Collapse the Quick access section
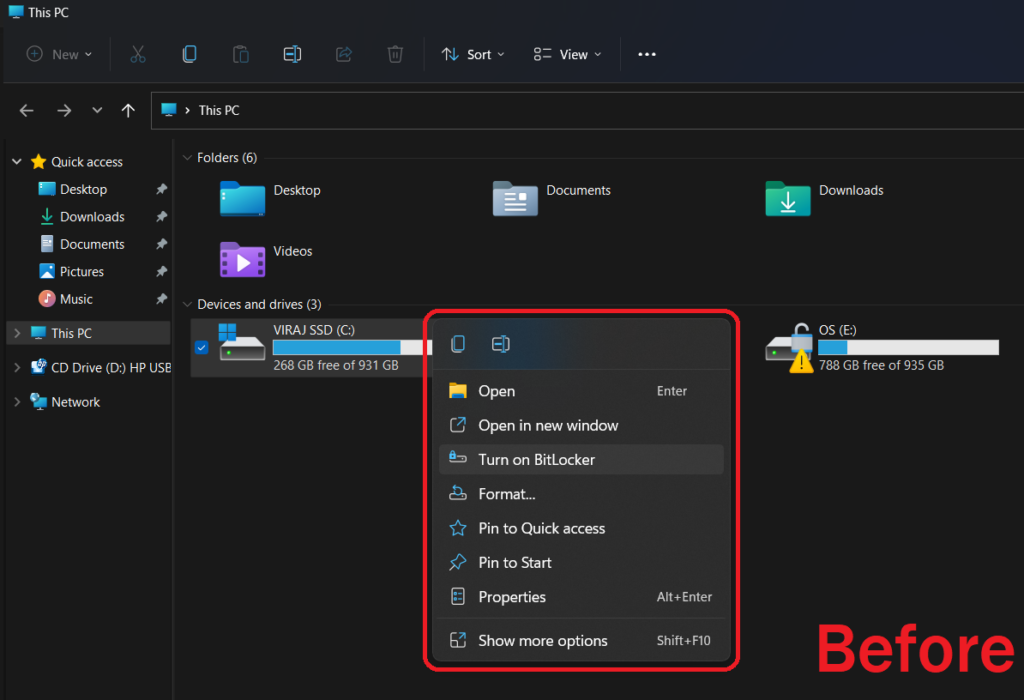 click(x=16, y=162)
